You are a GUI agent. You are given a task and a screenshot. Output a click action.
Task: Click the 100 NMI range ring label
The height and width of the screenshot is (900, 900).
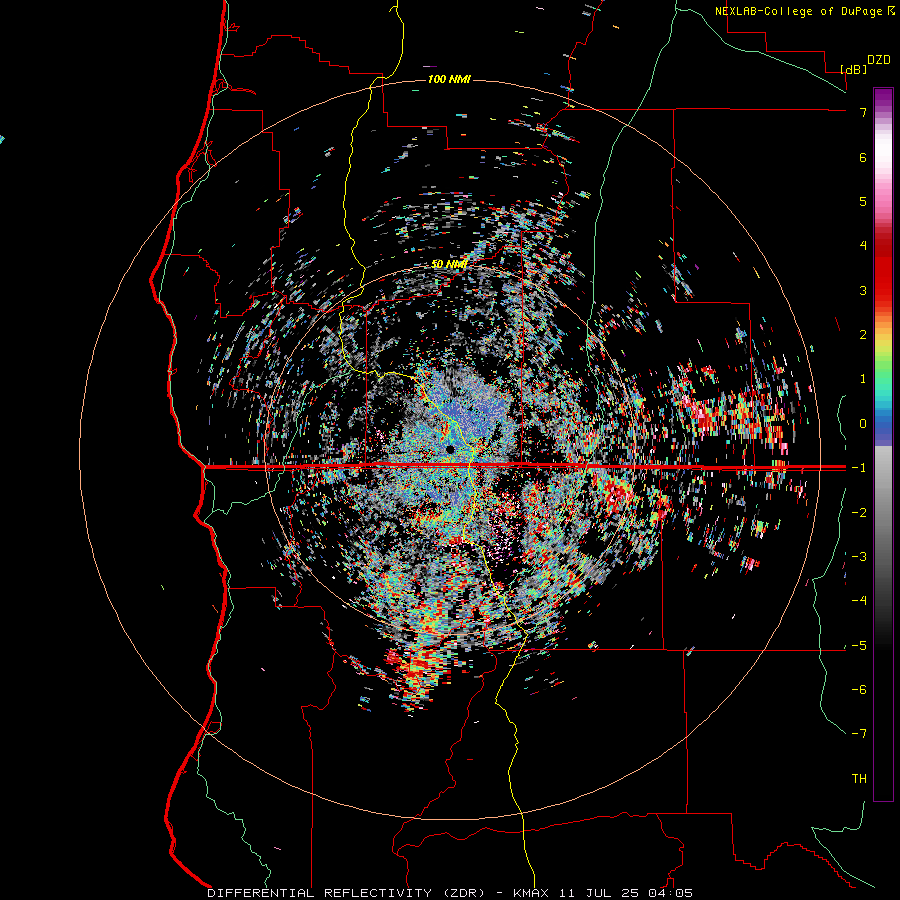click(449, 79)
